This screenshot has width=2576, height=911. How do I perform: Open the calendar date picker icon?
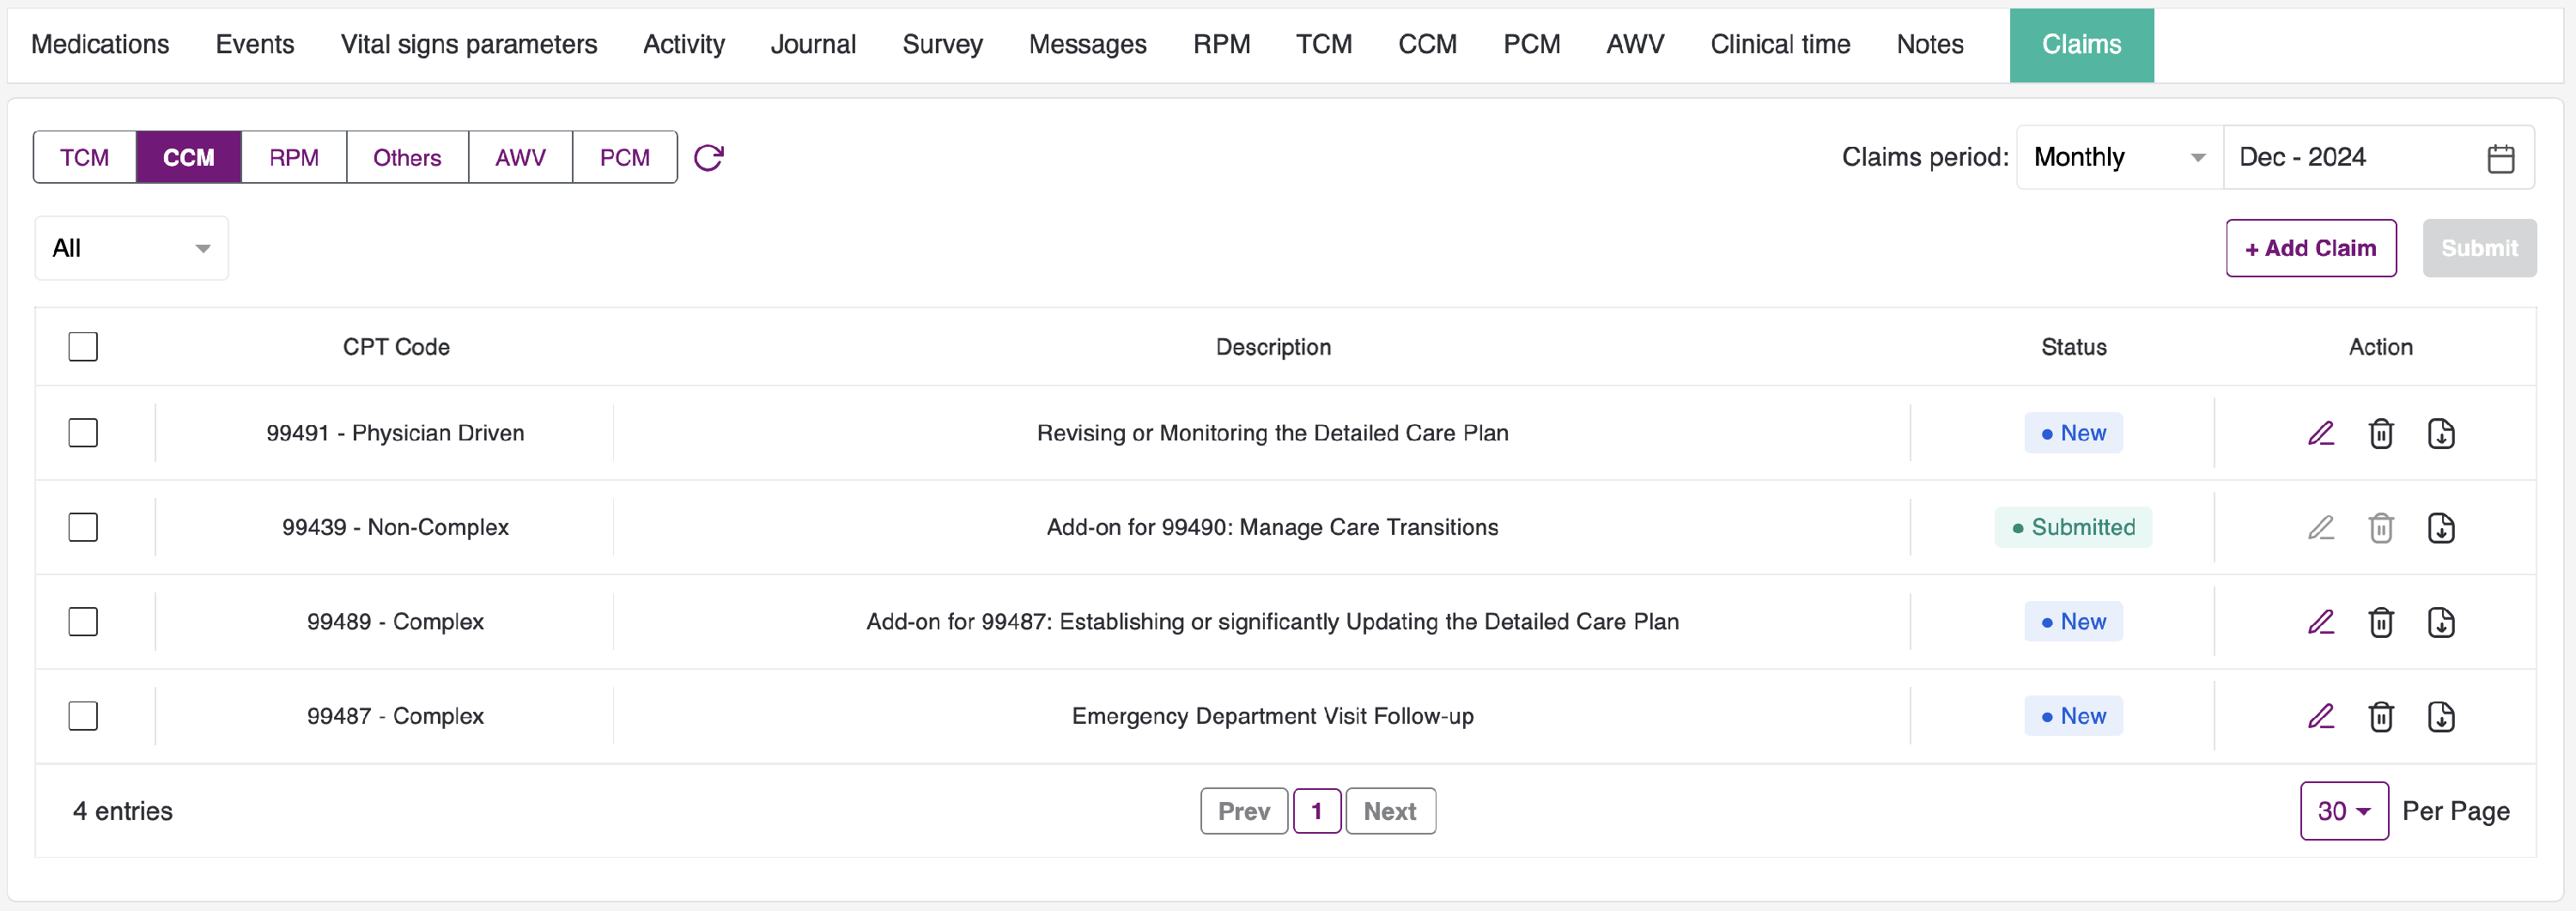[x=2500, y=158]
